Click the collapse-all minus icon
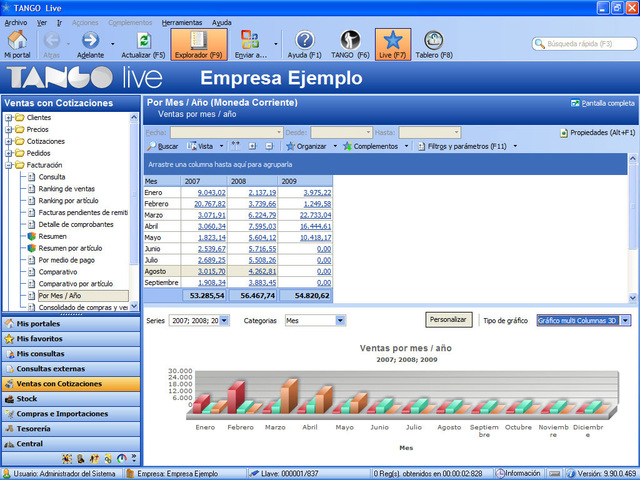The height and width of the screenshot is (480, 640). coord(269,146)
